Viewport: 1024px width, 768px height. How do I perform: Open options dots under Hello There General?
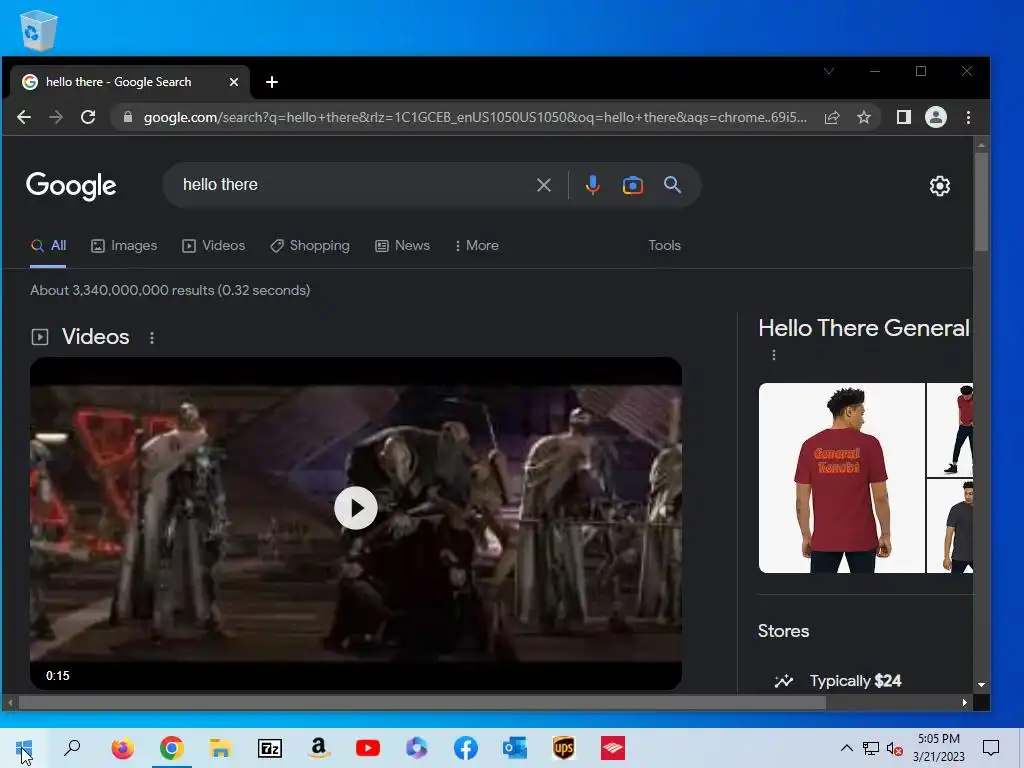click(774, 355)
